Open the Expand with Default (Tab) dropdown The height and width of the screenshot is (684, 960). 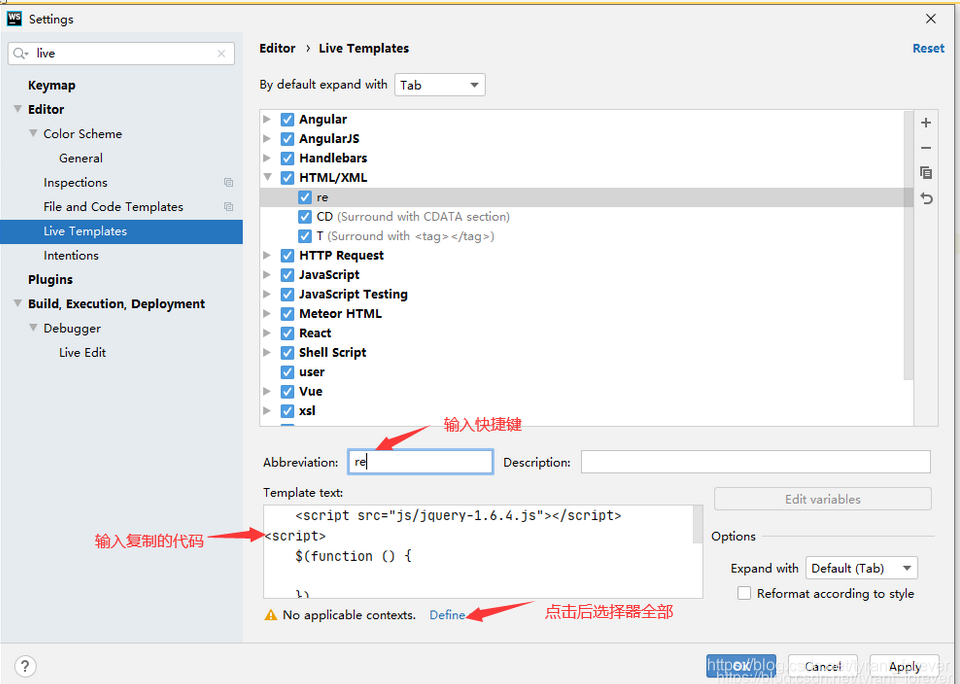tap(861, 568)
